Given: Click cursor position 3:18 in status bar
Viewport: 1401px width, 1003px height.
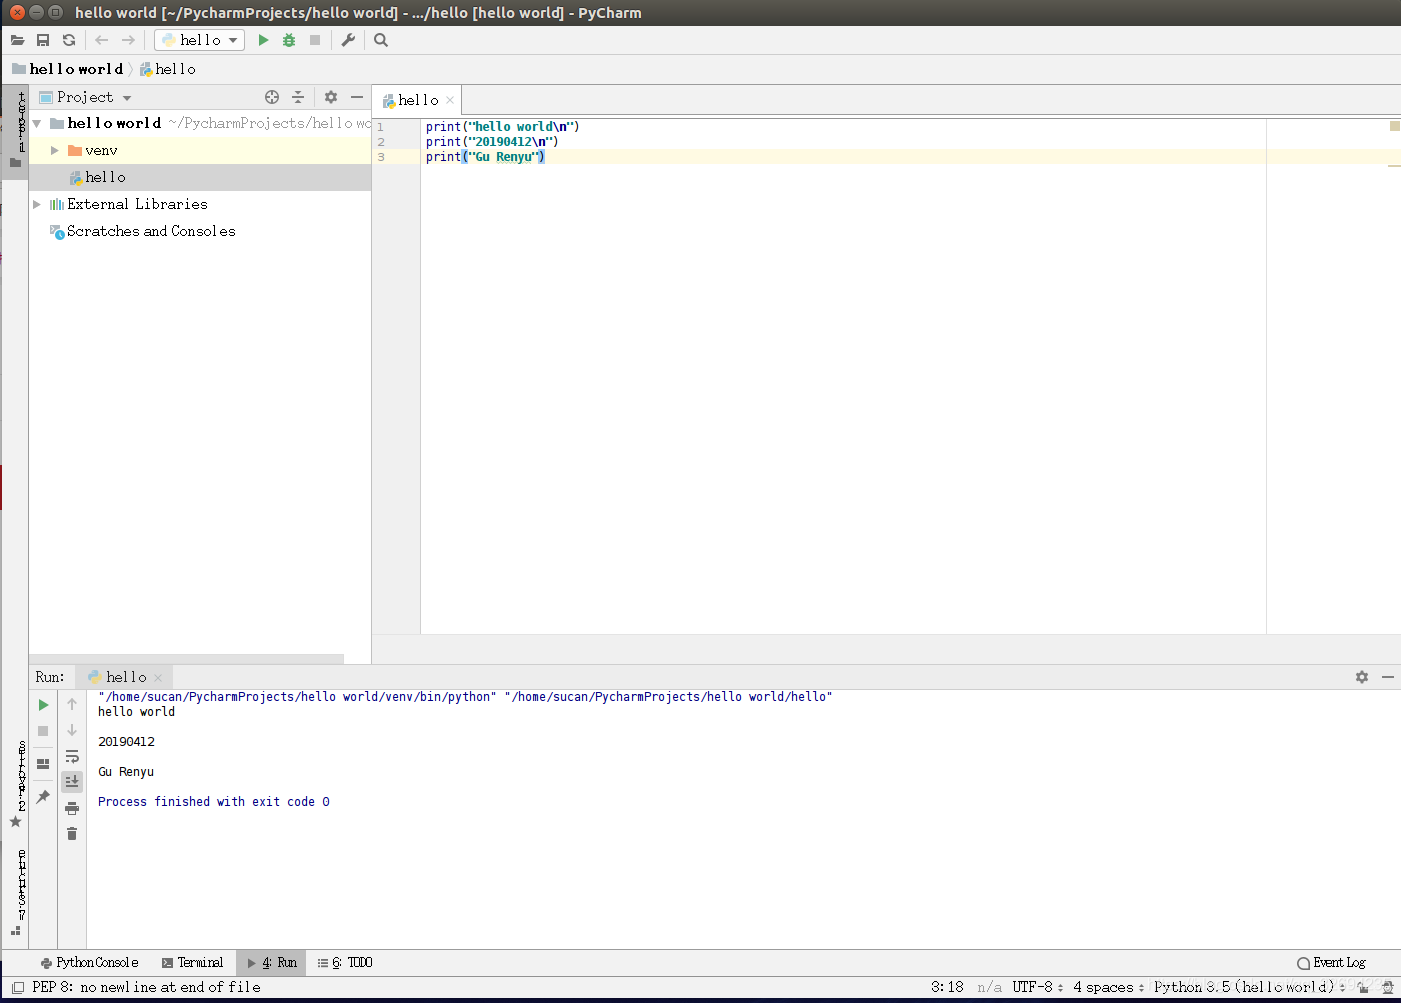Looking at the screenshot, I should (x=948, y=987).
